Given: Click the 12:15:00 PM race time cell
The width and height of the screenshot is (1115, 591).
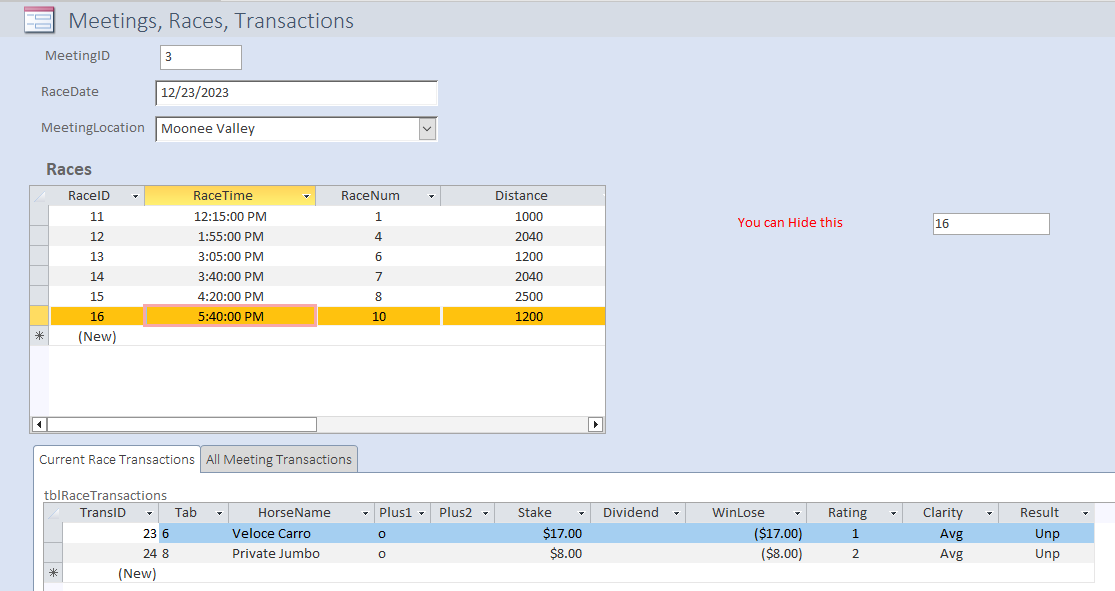Looking at the screenshot, I should click(230, 216).
